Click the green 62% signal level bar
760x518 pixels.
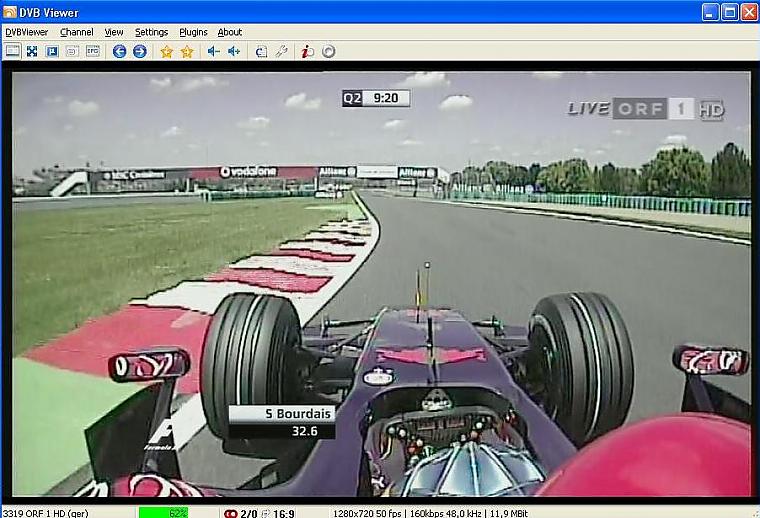163,513
